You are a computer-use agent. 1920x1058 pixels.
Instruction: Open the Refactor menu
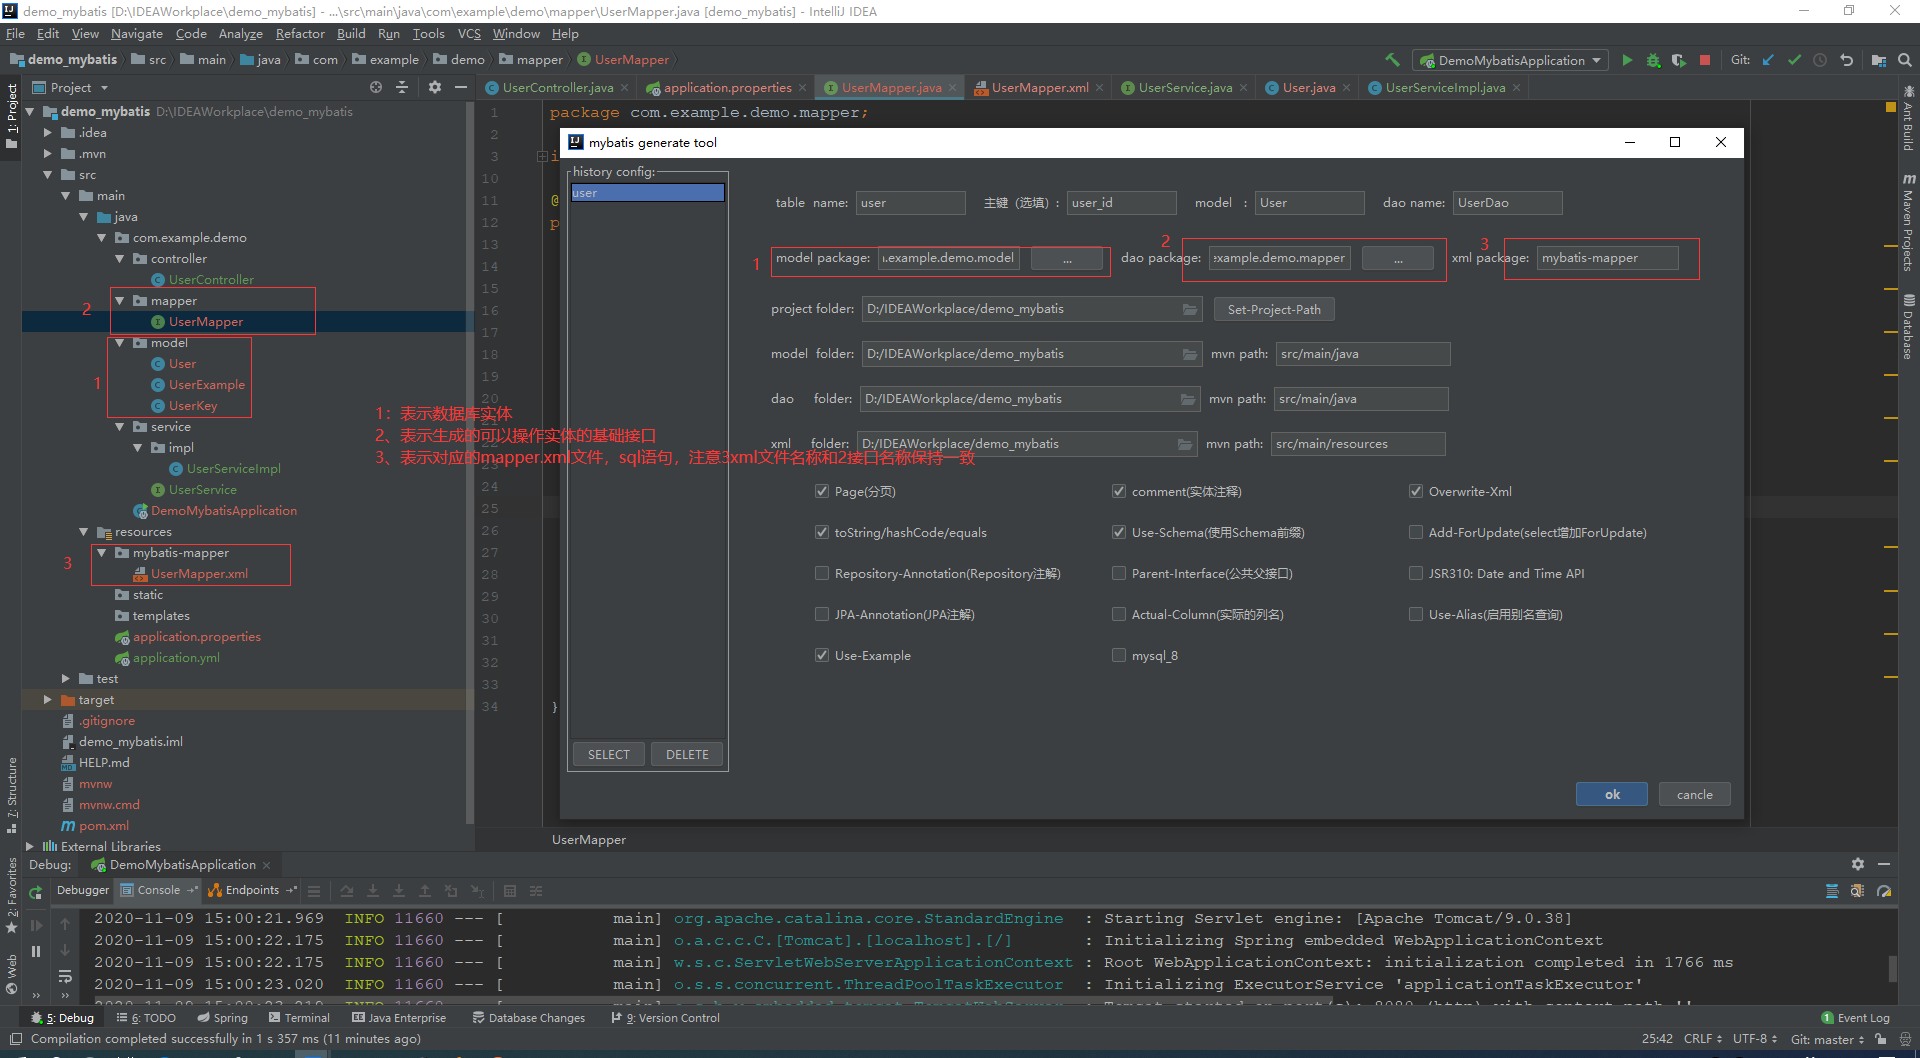point(300,33)
